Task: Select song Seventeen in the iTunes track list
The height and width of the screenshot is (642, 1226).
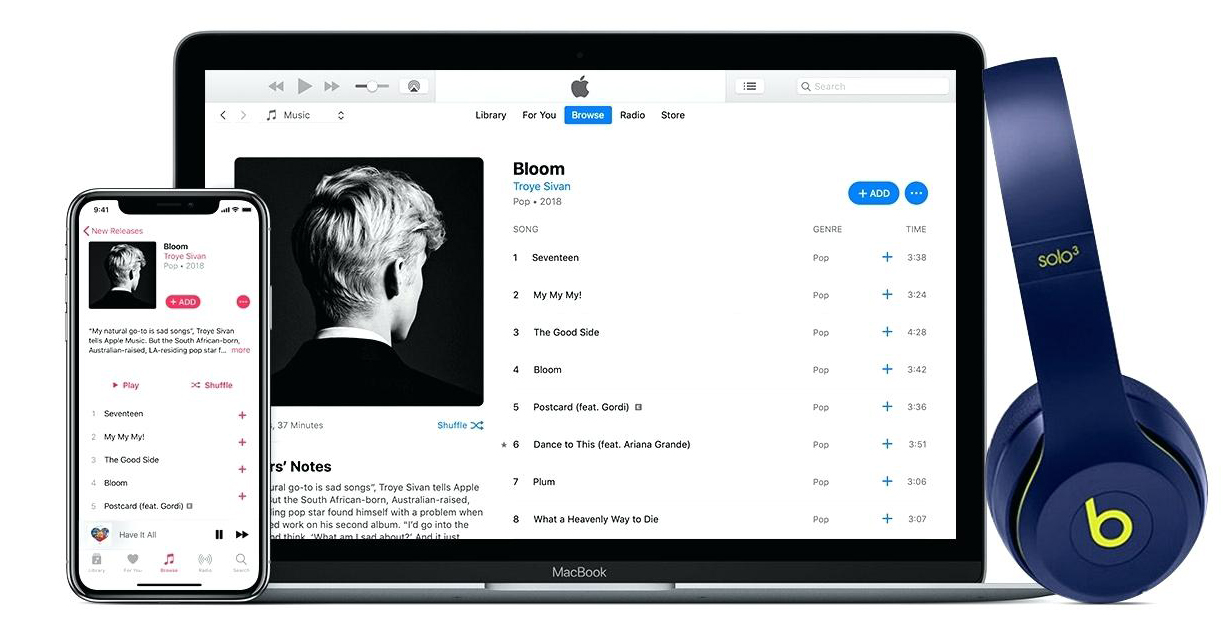Action: (555, 258)
